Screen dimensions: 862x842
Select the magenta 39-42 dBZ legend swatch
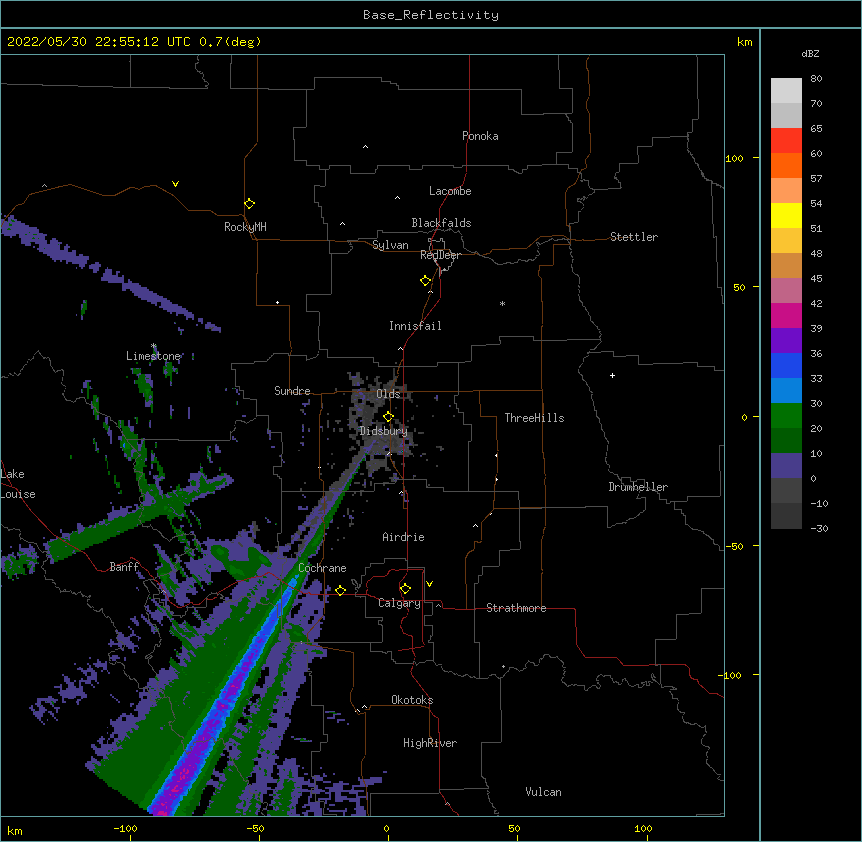(x=786, y=315)
